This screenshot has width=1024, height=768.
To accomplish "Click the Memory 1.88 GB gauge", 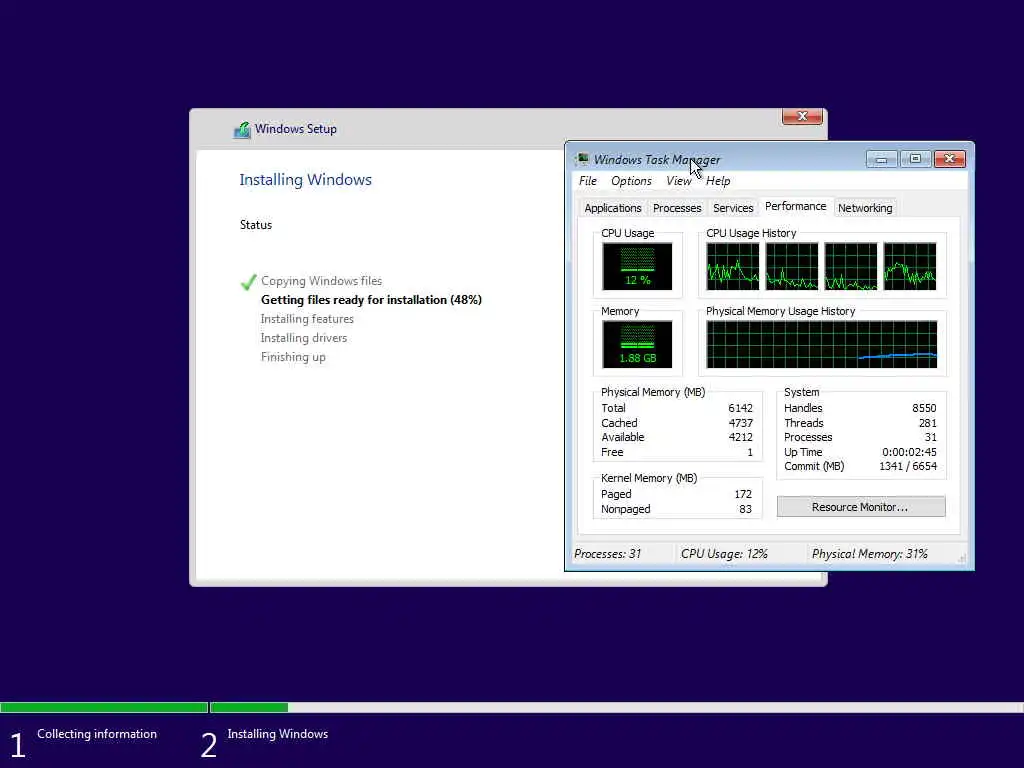I will pyautogui.click(x=637, y=344).
